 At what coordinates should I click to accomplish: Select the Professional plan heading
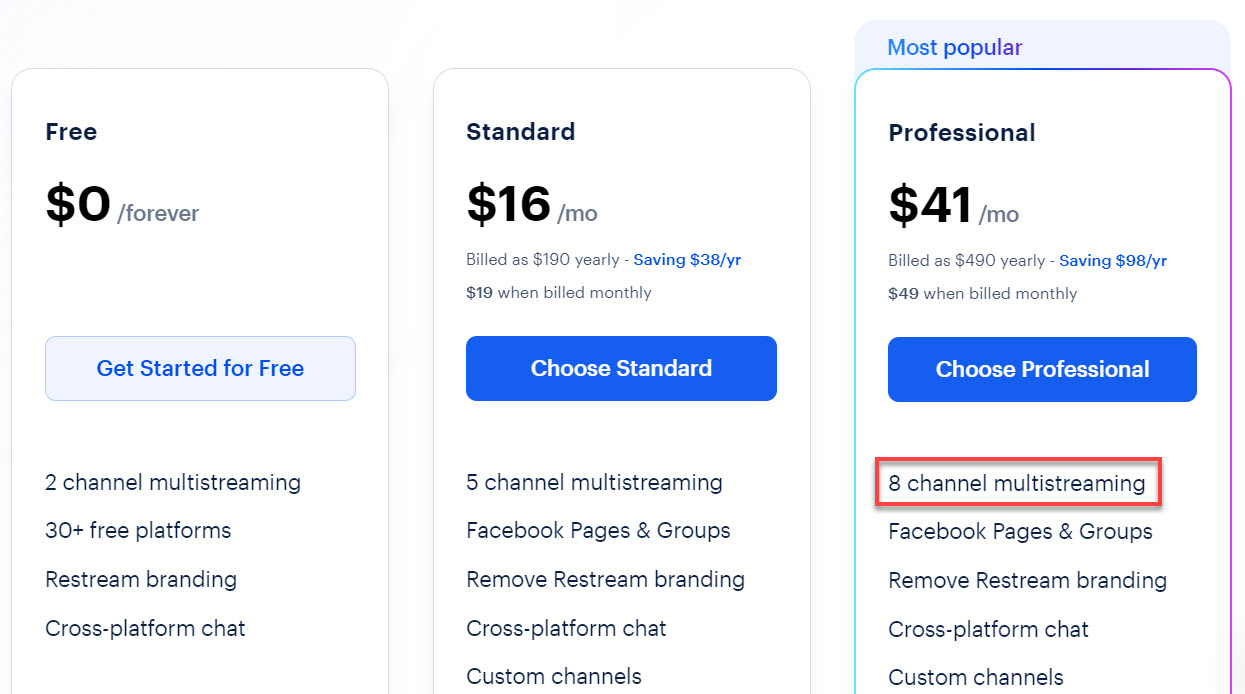click(962, 133)
